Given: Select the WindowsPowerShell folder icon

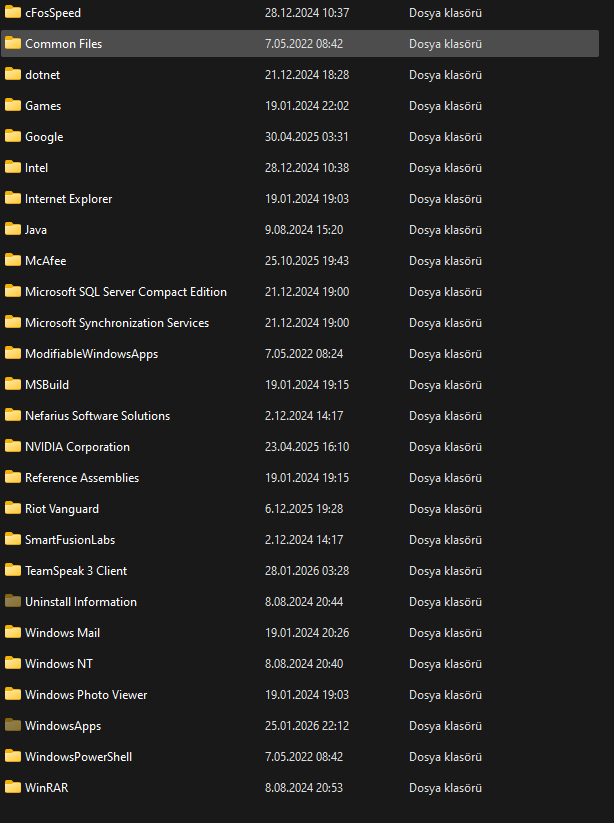Looking at the screenshot, I should (13, 755).
